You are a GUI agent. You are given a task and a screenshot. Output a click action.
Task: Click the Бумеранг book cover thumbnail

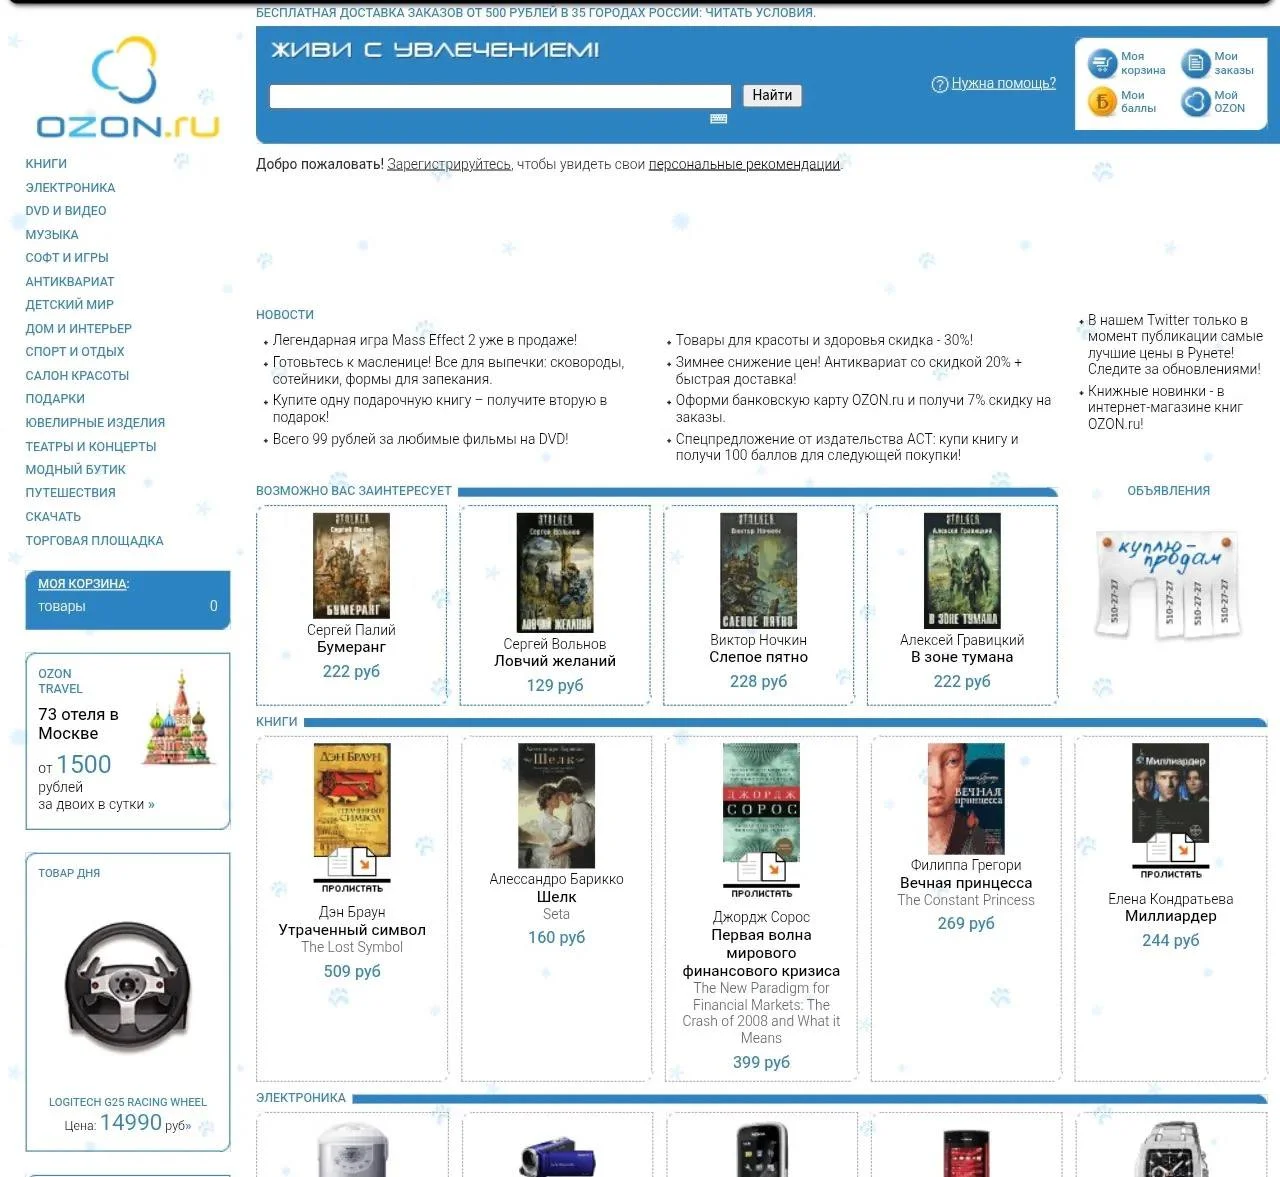351,565
